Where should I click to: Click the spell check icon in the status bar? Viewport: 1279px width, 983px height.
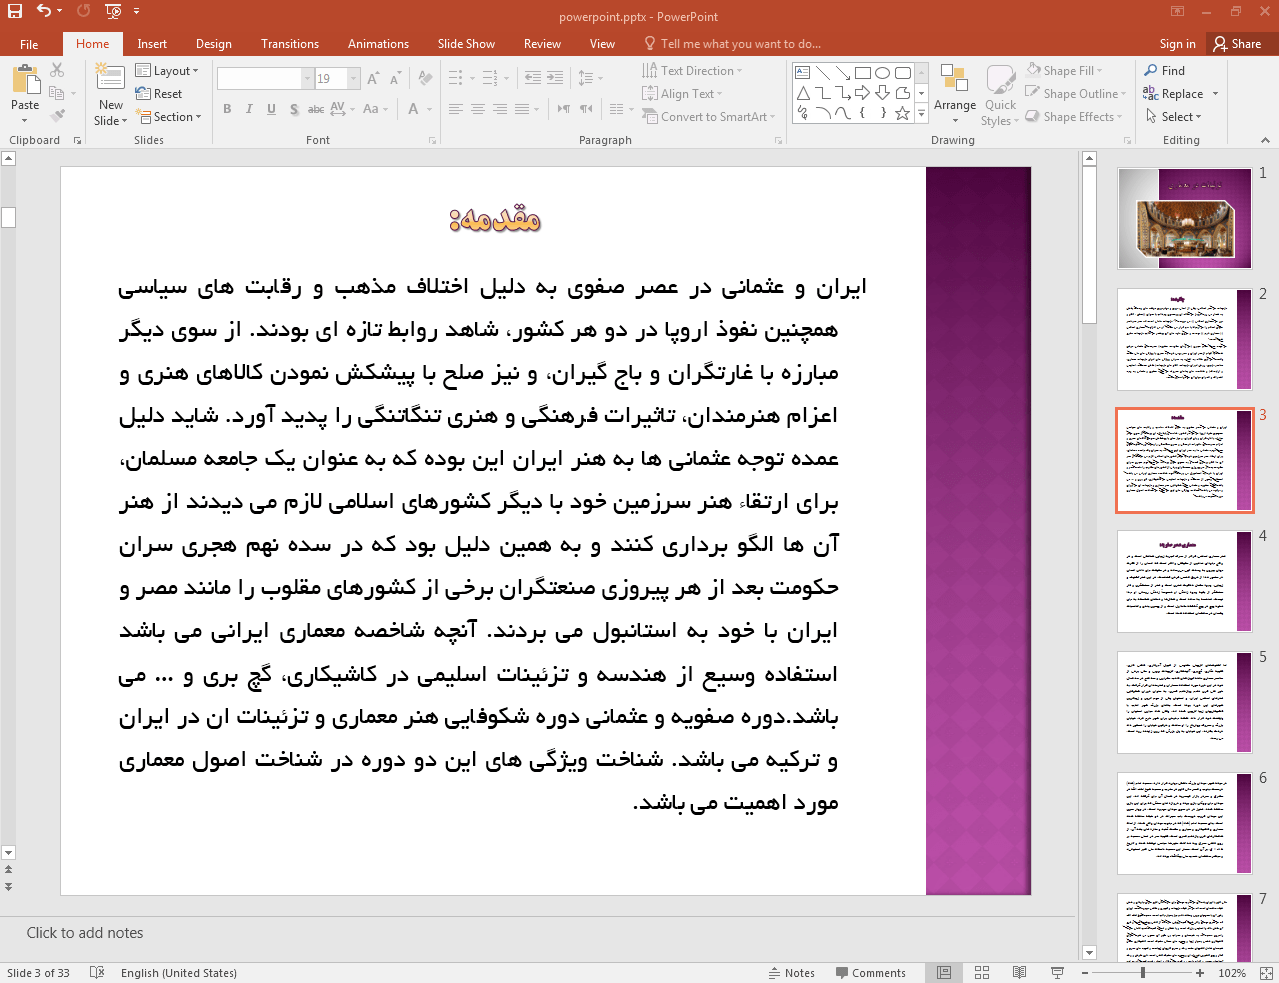pyautogui.click(x=97, y=972)
